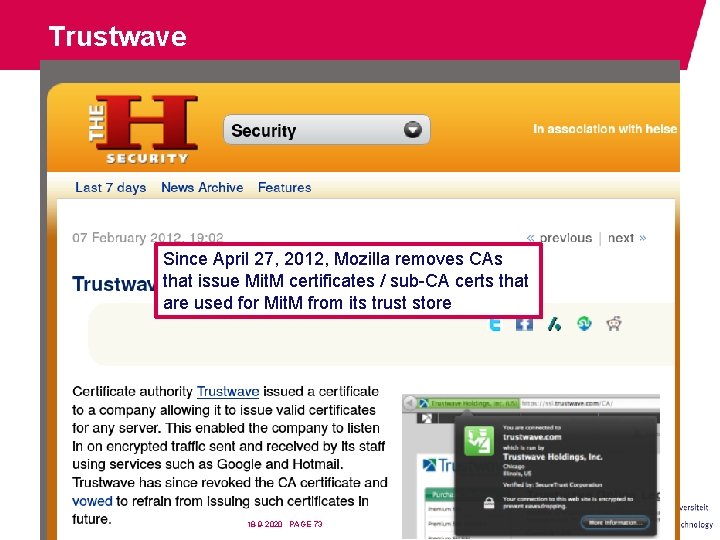720x540 pixels.
Task: Share article on Facebook
Action: 524,324
